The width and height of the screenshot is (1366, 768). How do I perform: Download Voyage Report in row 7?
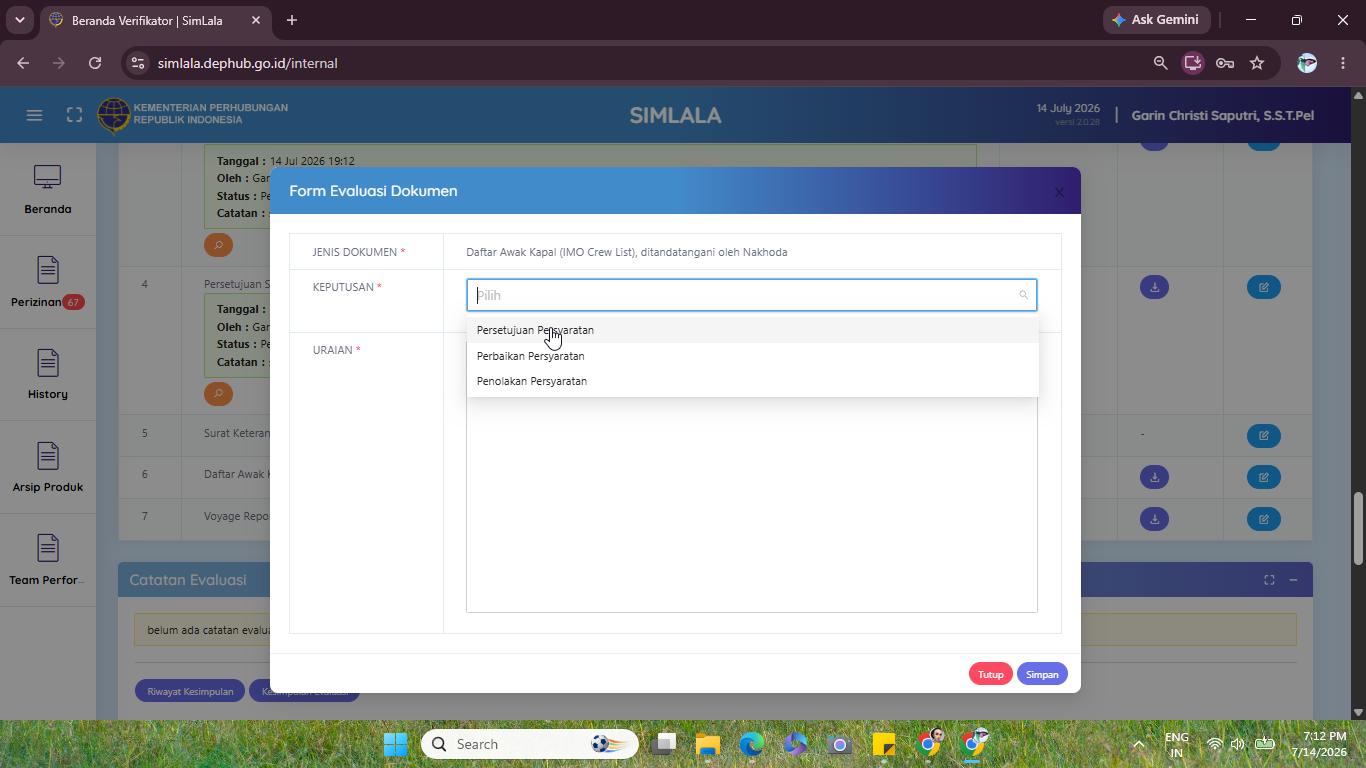(x=1154, y=519)
